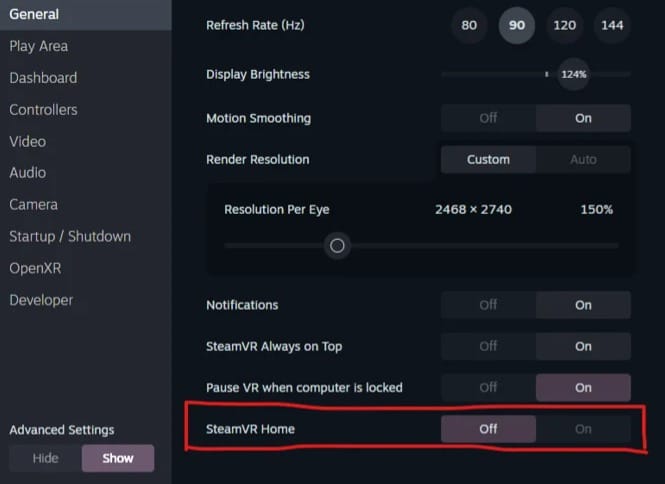This screenshot has height=484, width=665.
Task: Turn SteamVR Home on
Action: coord(583,429)
